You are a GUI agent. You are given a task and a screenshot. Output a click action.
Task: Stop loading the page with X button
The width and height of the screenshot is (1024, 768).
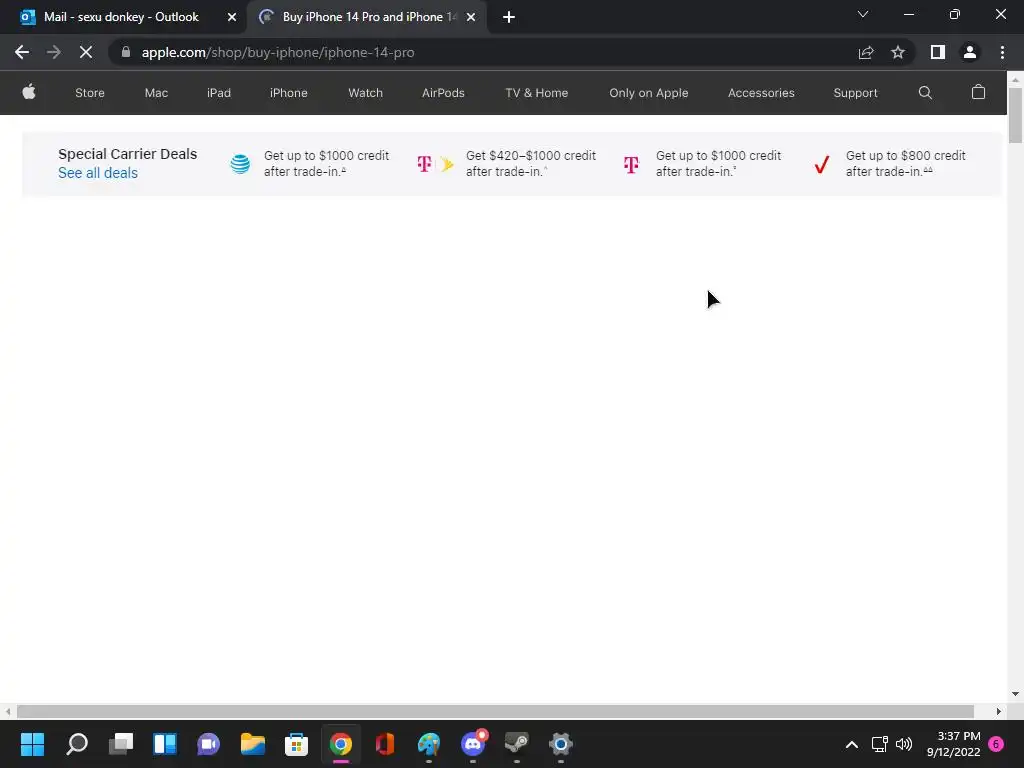[86, 52]
